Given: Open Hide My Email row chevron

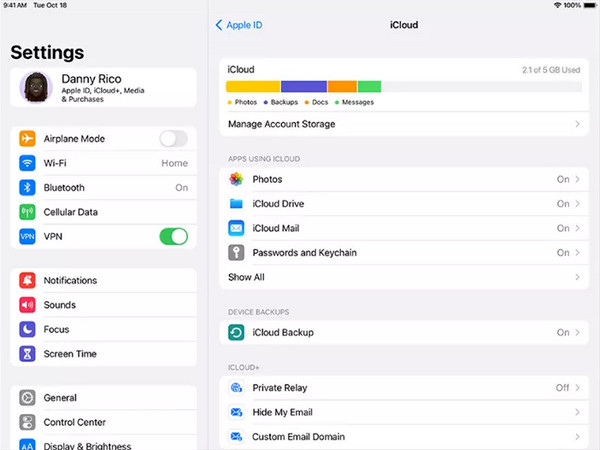Looking at the screenshot, I should pos(577,412).
